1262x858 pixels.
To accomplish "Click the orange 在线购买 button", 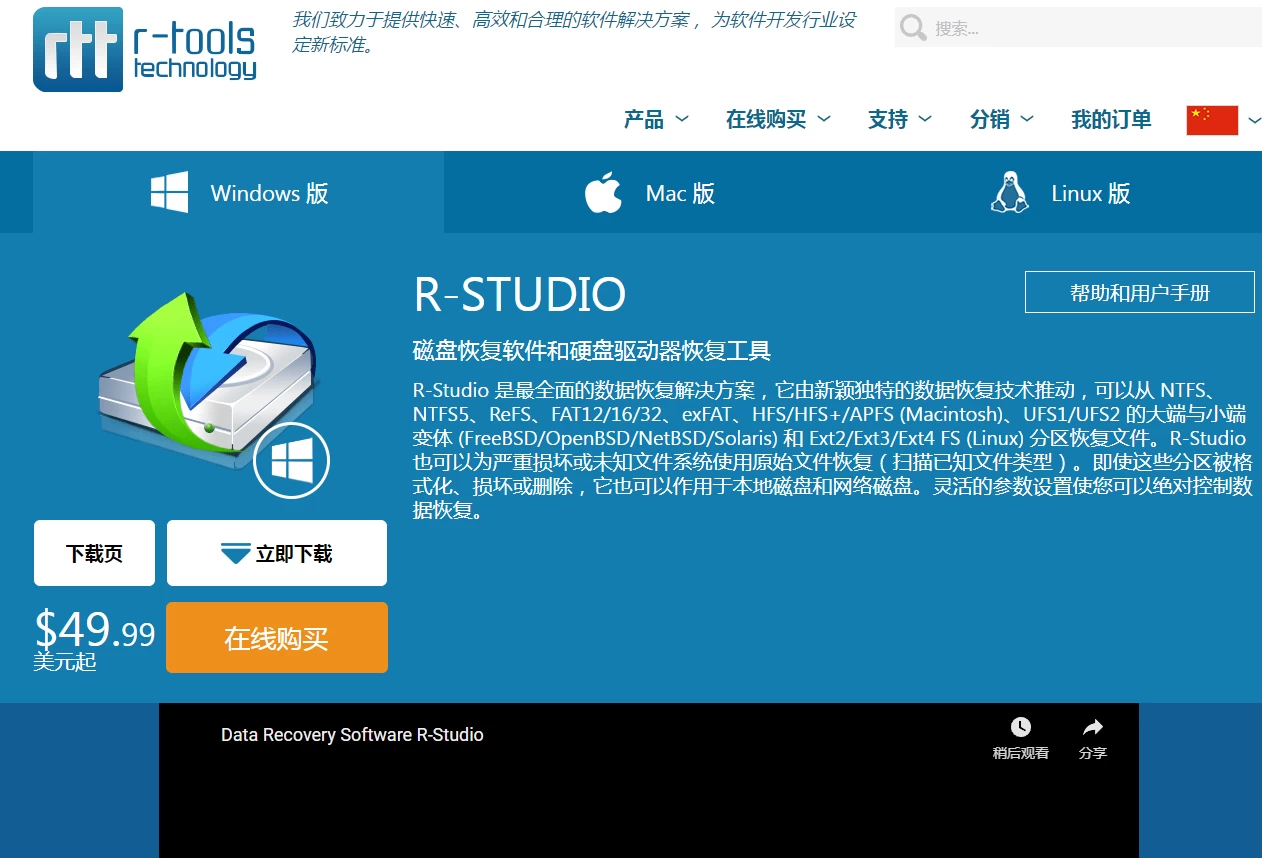I will (x=277, y=638).
